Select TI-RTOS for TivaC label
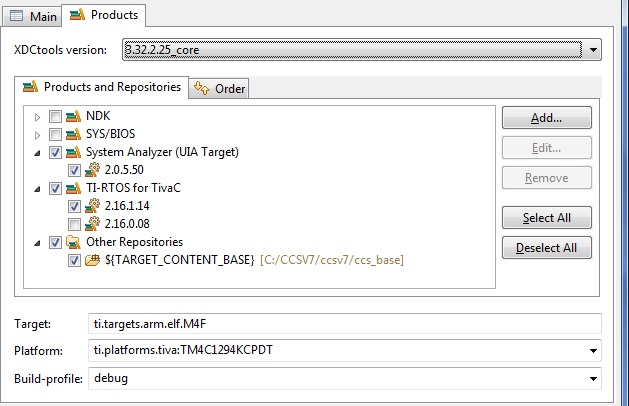 tap(133, 188)
